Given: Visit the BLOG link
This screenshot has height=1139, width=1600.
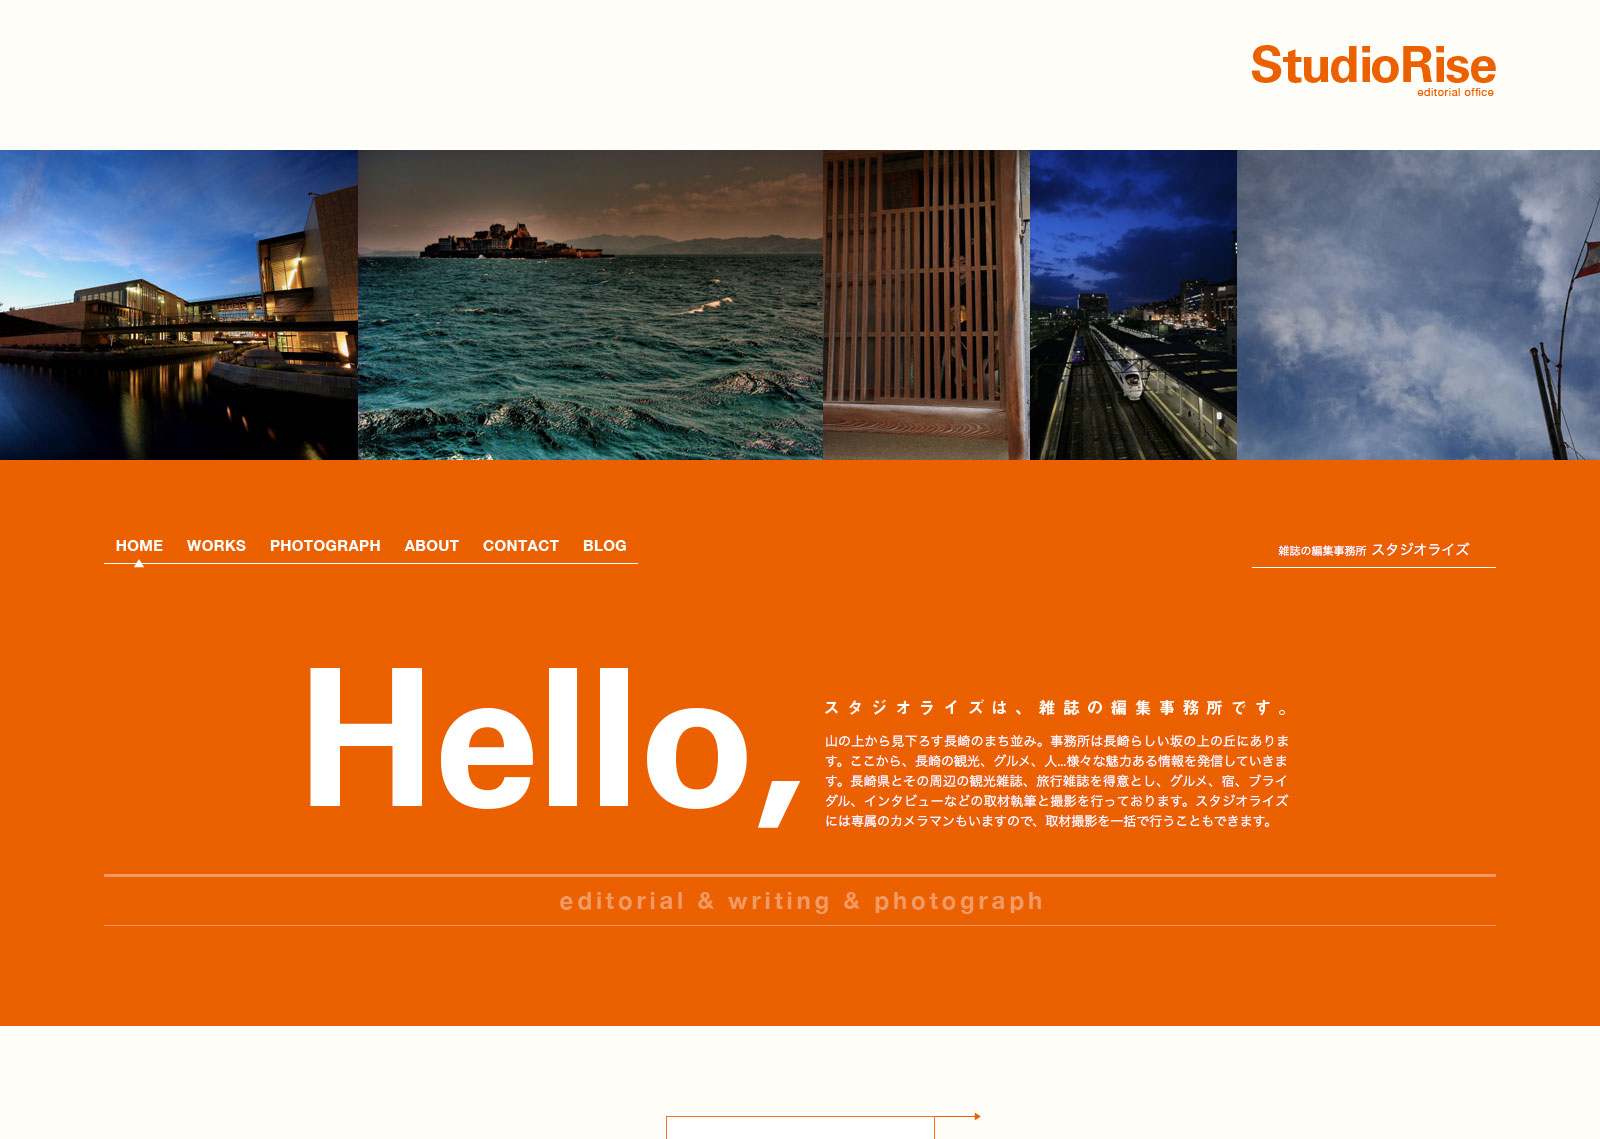Looking at the screenshot, I should [605, 546].
